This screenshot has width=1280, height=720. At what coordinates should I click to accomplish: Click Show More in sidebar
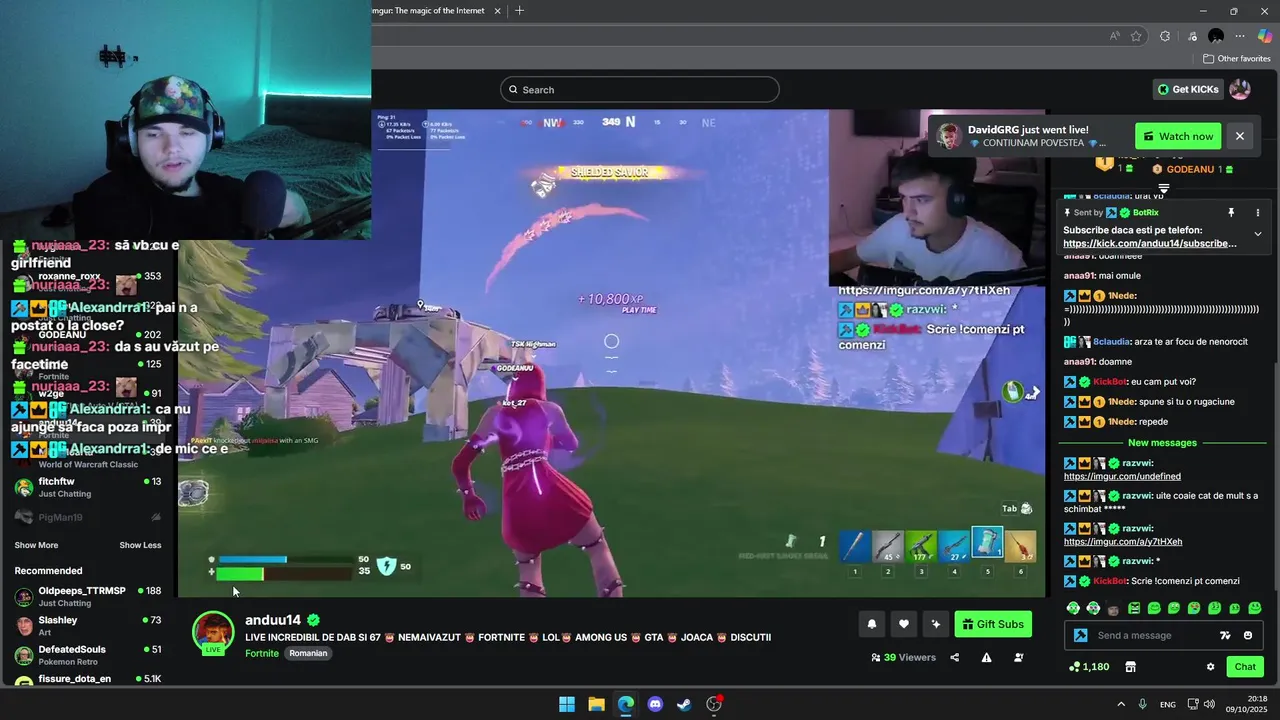coord(36,545)
